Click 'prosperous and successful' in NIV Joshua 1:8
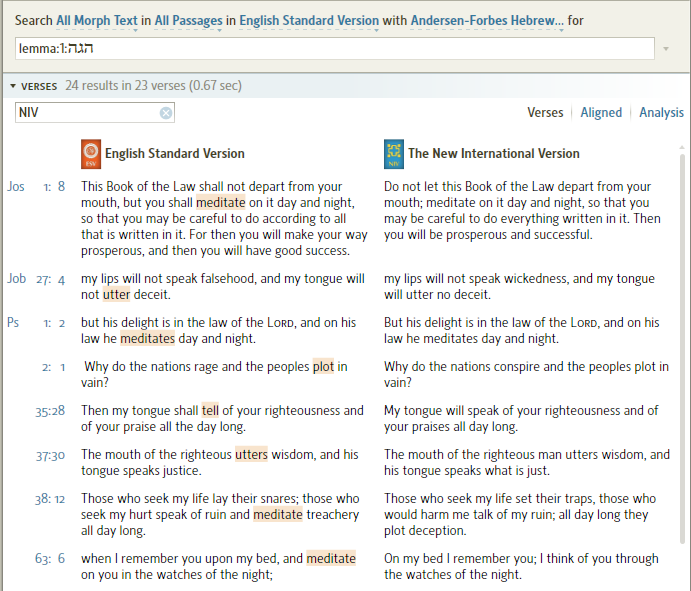 [x=519, y=235]
